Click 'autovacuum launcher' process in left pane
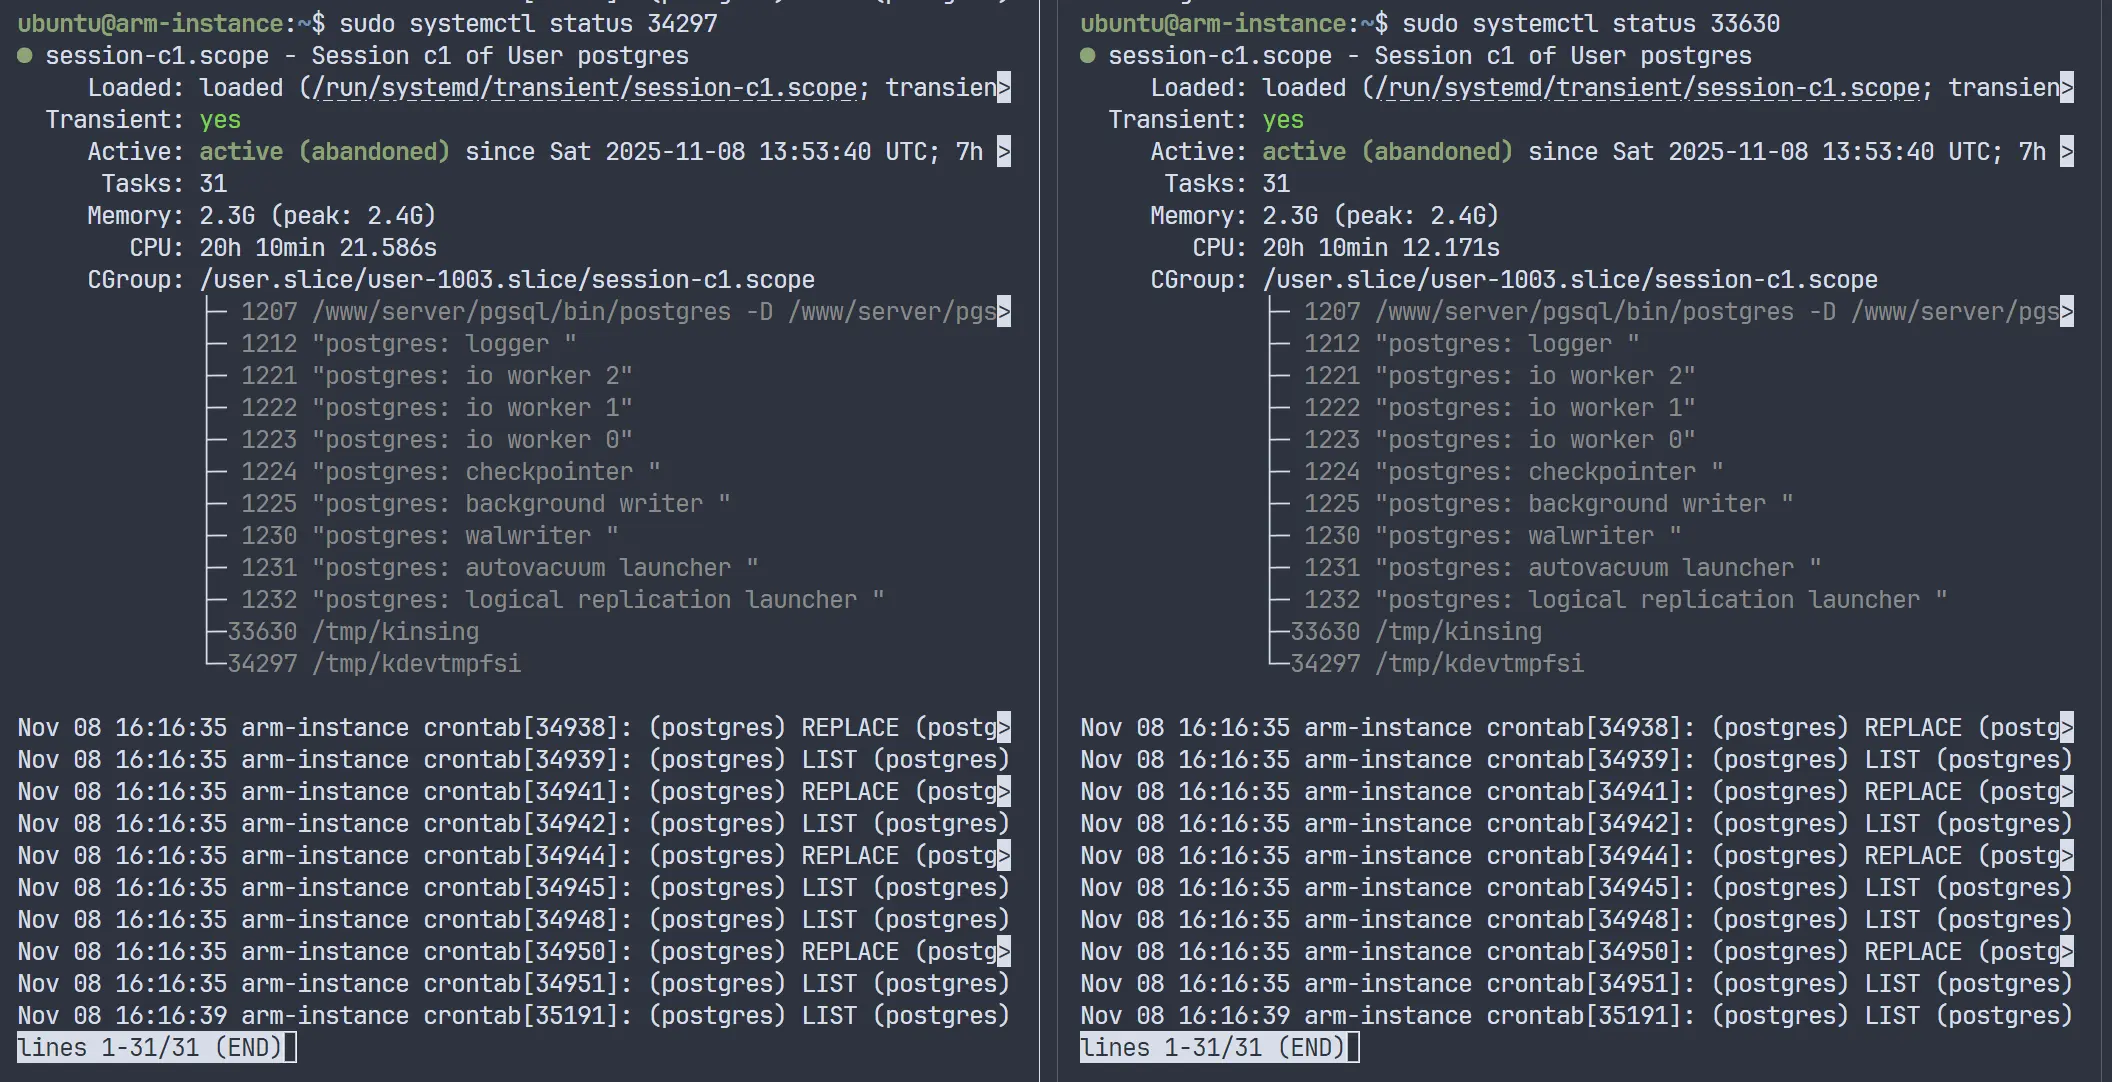Viewport: 2112px width, 1082px height. pyautogui.click(x=598, y=568)
